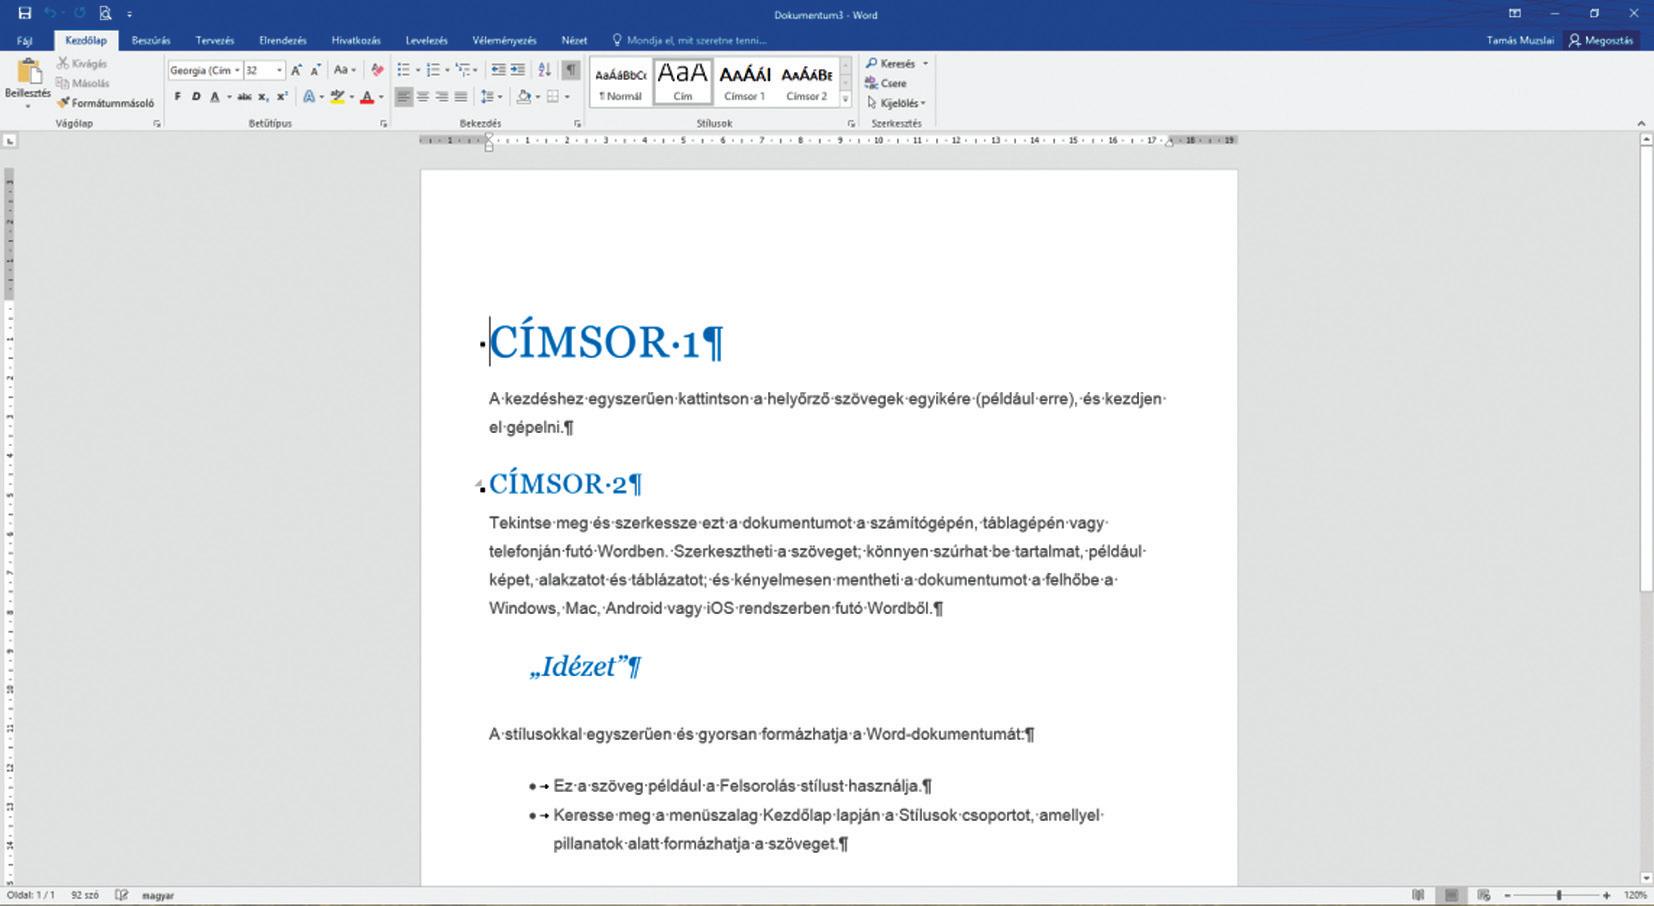Screen dimensions: 1654x906
Task: Switch to the Hivatkozás tab
Action: point(356,41)
